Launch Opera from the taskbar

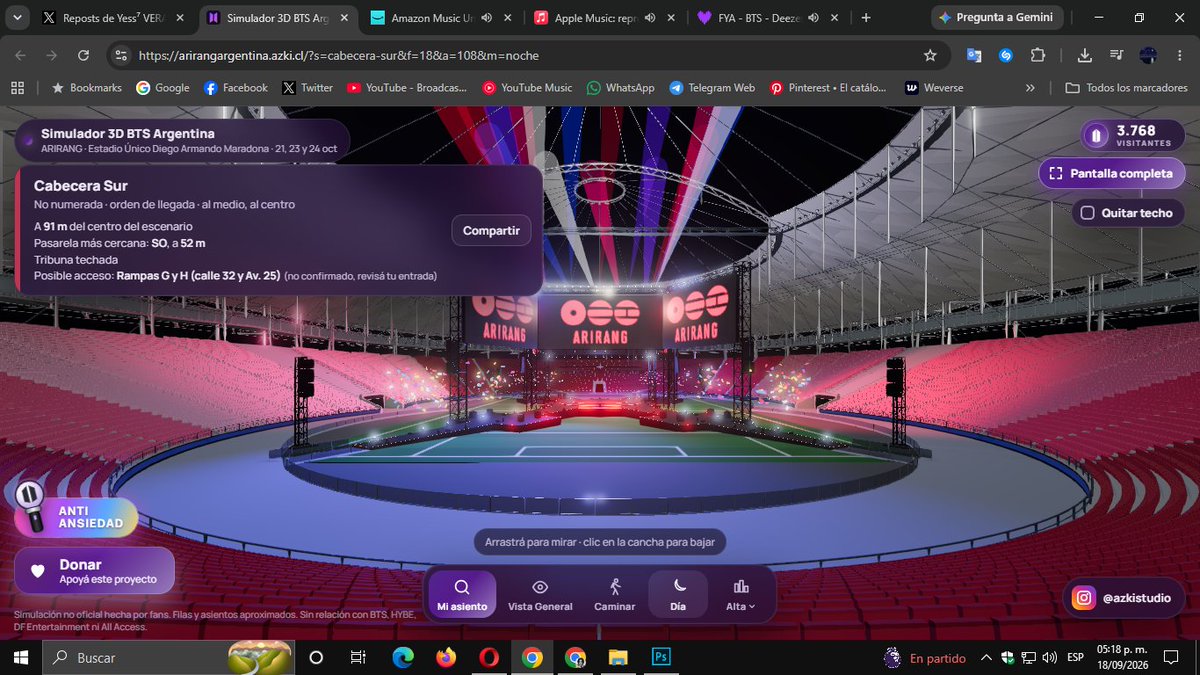(x=489, y=658)
